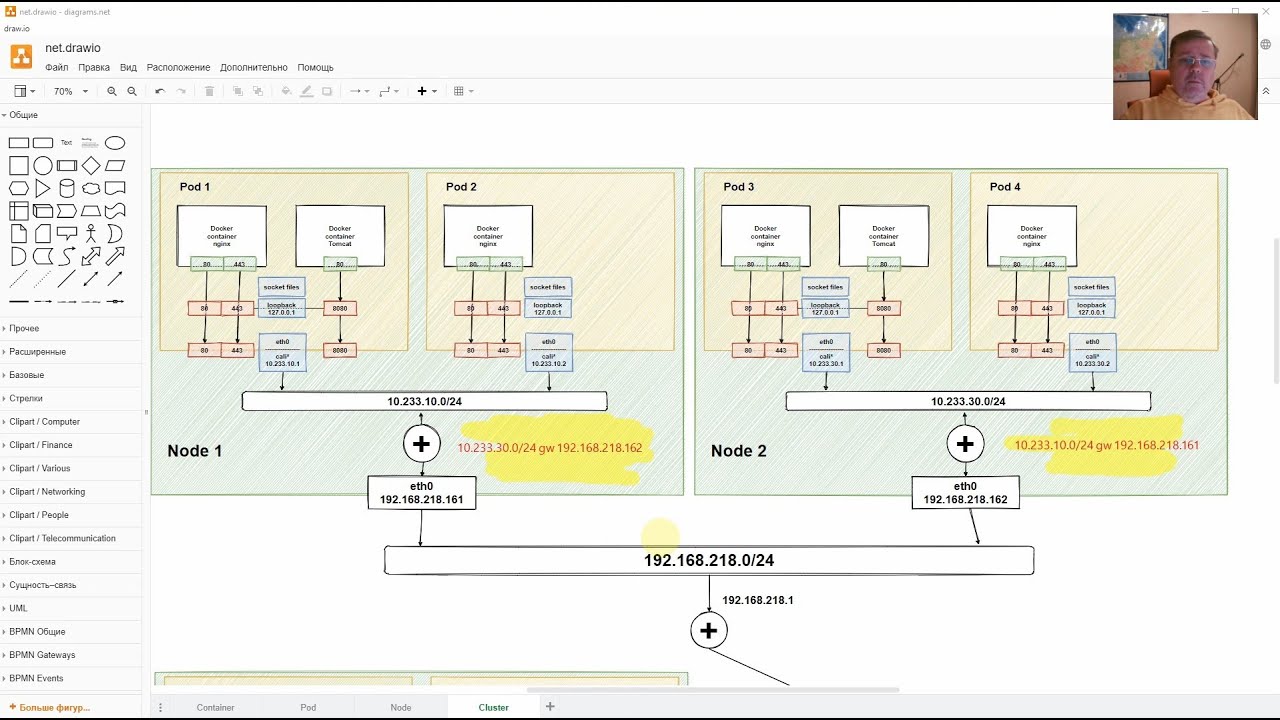
Task: Select the Cluster page tab
Action: [494, 707]
